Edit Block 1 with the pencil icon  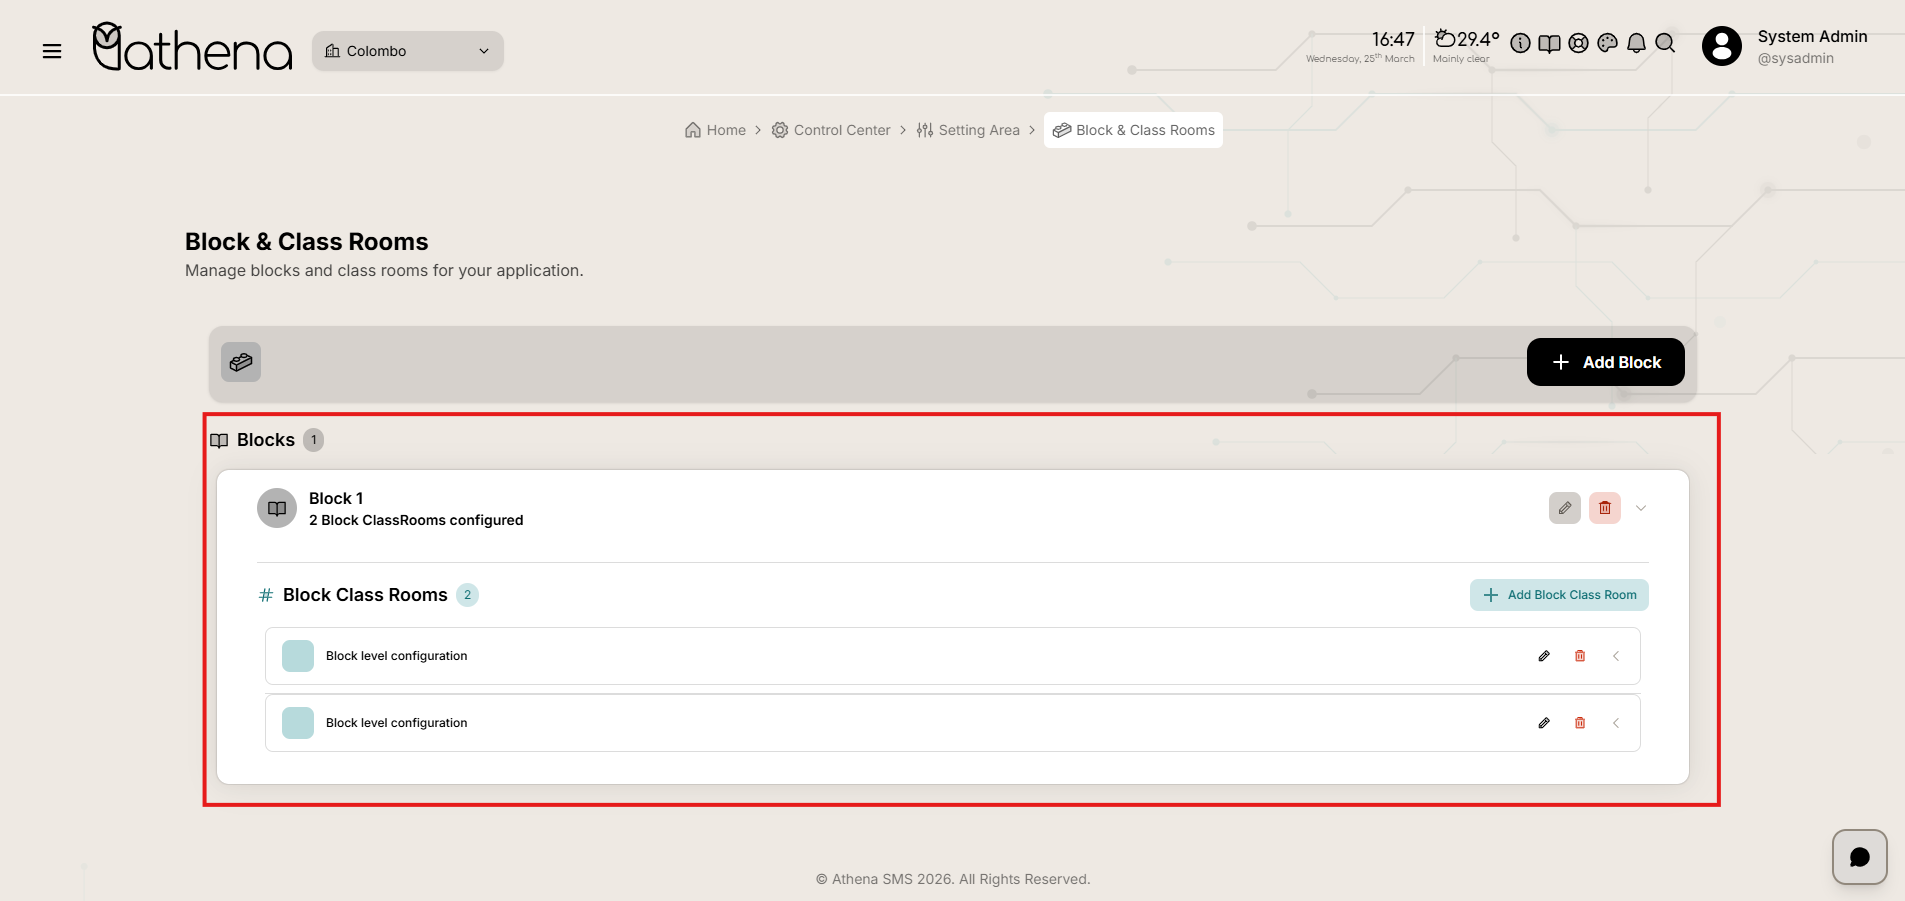(x=1564, y=508)
